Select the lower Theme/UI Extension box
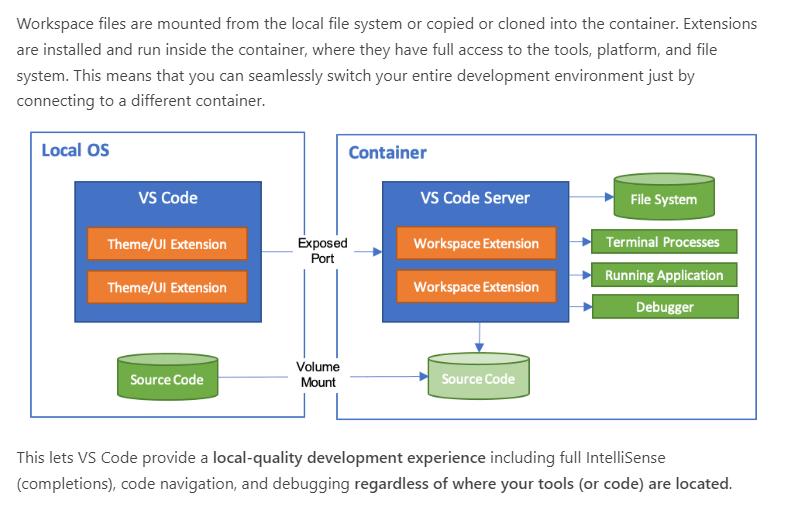The width and height of the screenshot is (787, 515). 167,287
